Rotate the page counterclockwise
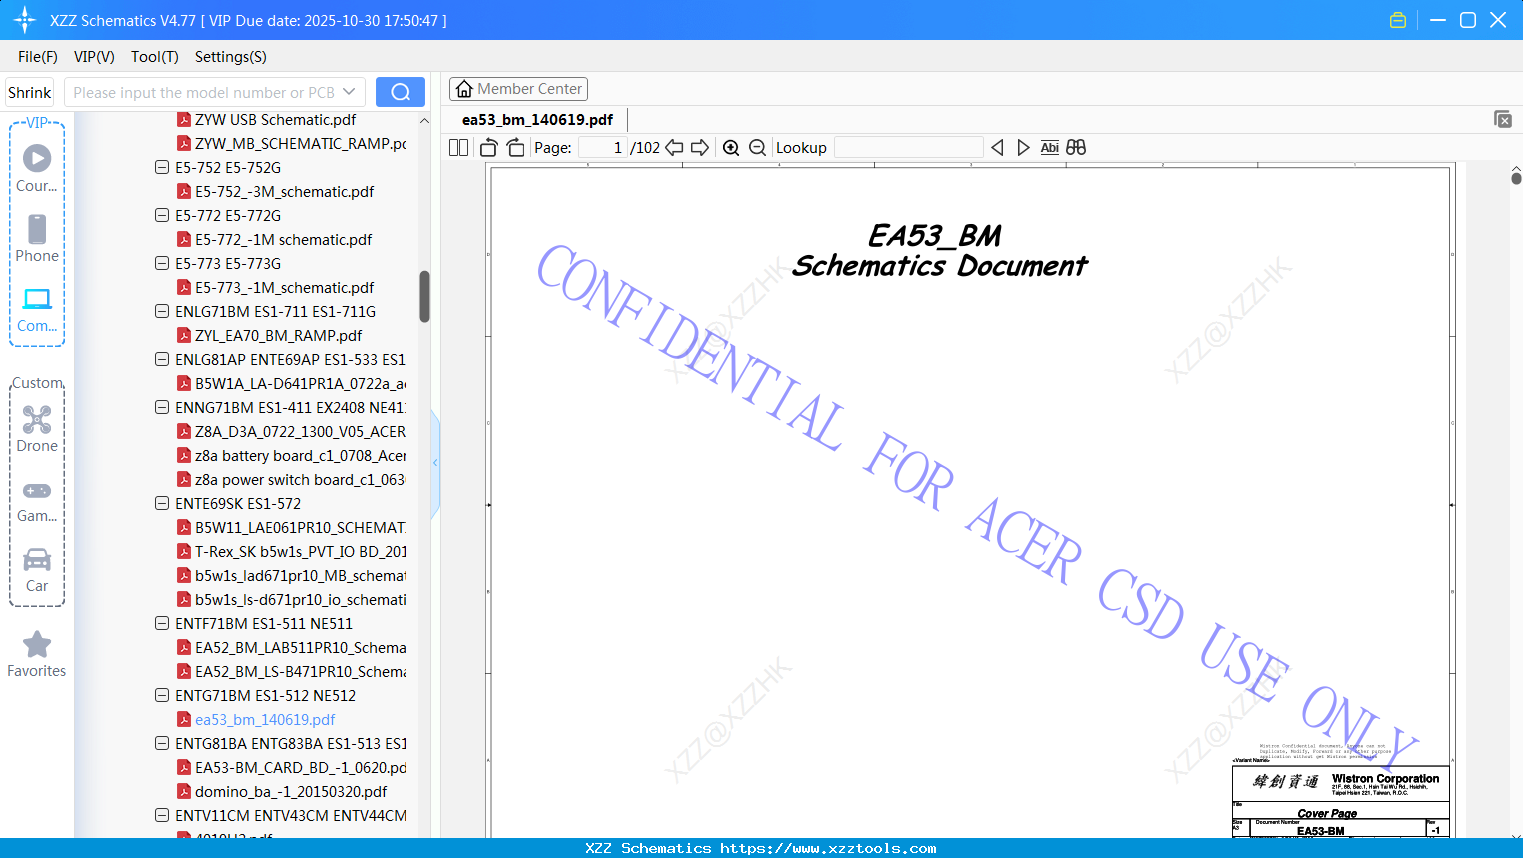This screenshot has height=858, width=1523. pyautogui.click(x=489, y=147)
